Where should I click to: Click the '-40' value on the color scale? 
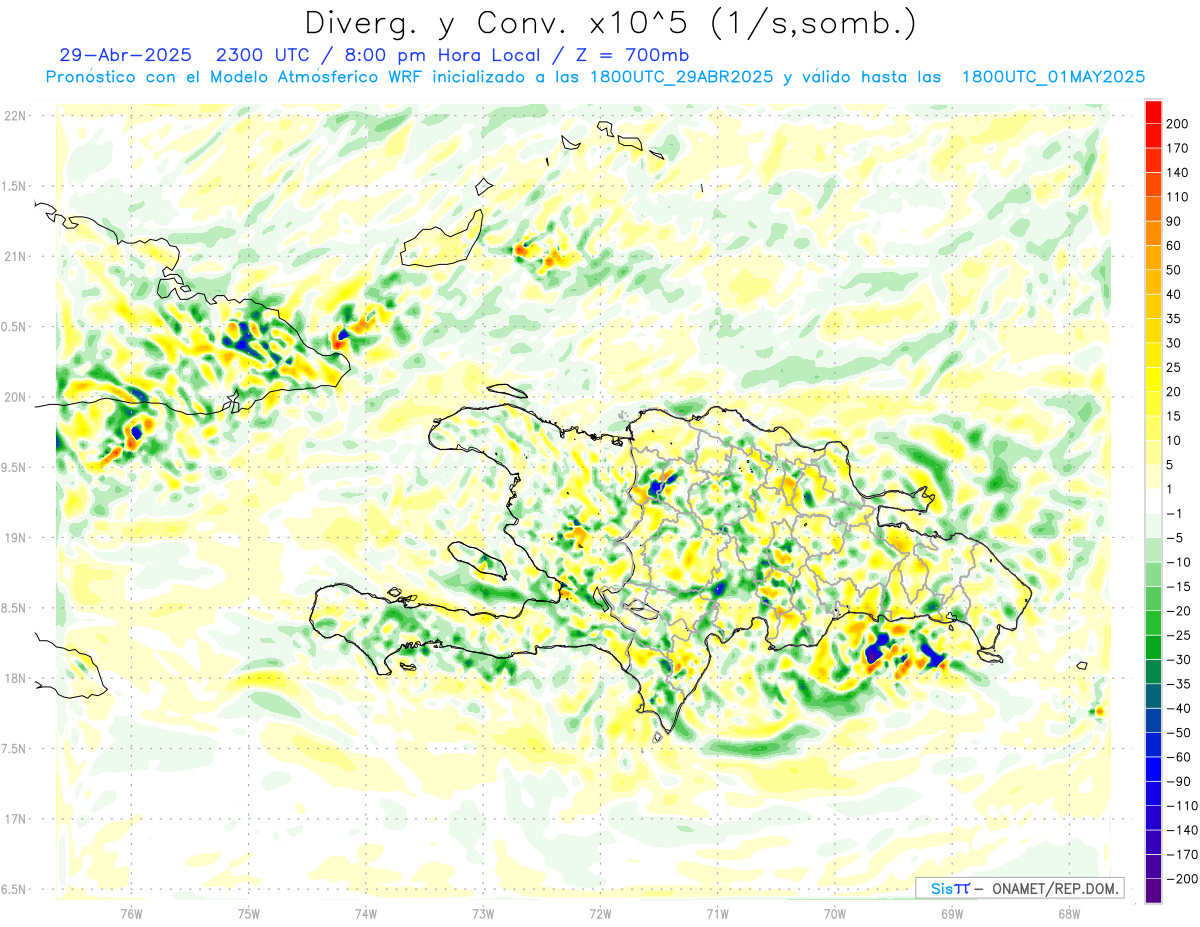(1178, 708)
